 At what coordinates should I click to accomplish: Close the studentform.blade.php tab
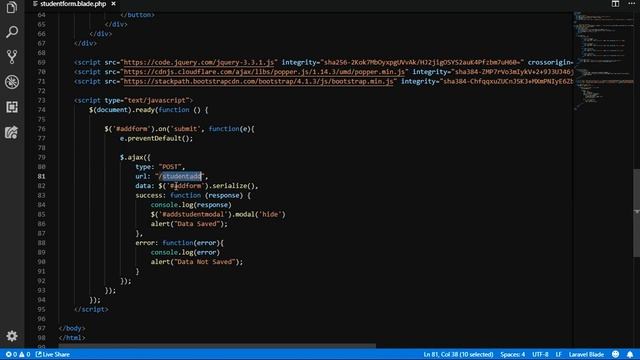tap(113, 4)
